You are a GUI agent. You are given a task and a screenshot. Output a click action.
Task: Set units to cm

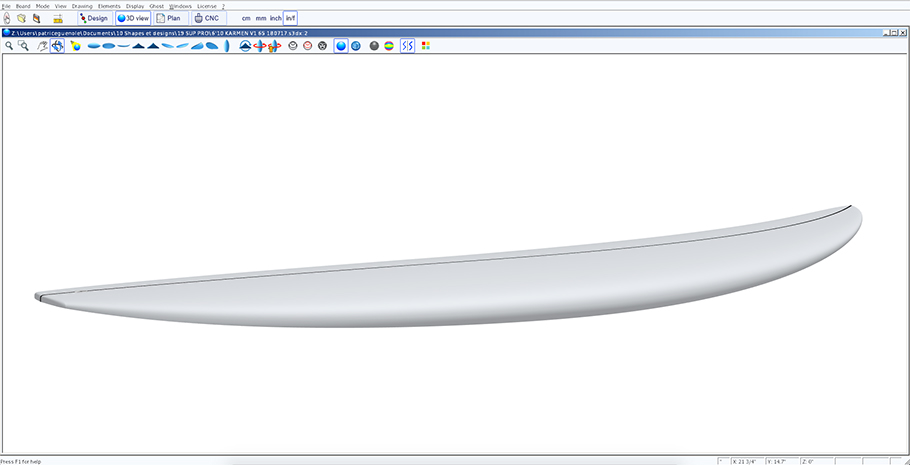[x=246, y=19]
